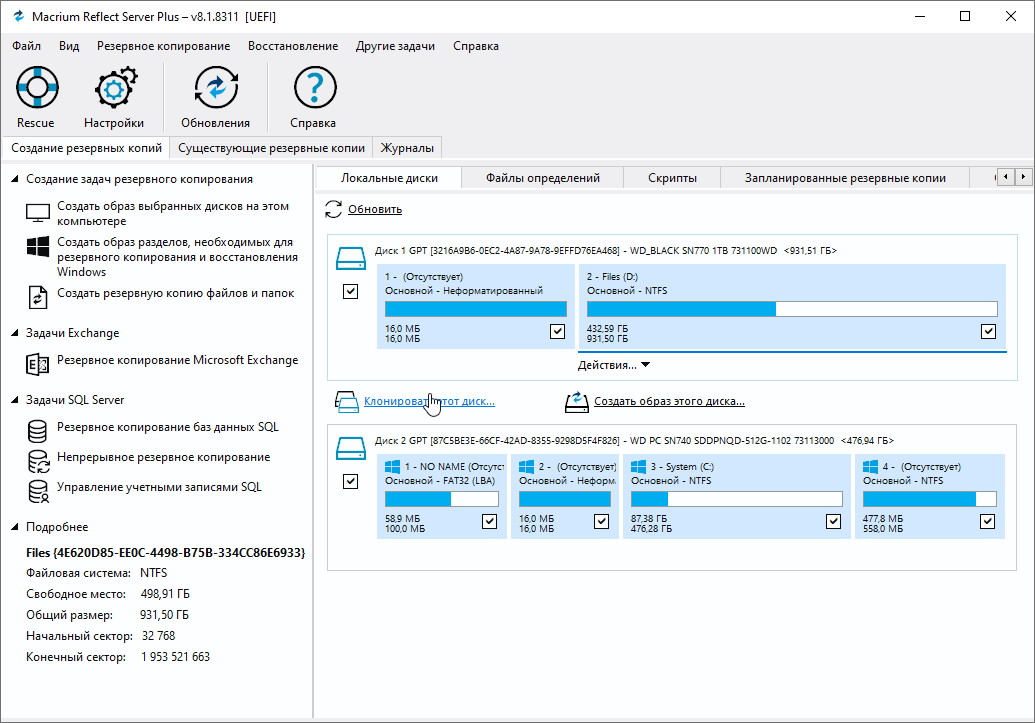
Task: Uncheck the 16,0 МБ unformatted partition on Disk 1
Action: pos(558,331)
